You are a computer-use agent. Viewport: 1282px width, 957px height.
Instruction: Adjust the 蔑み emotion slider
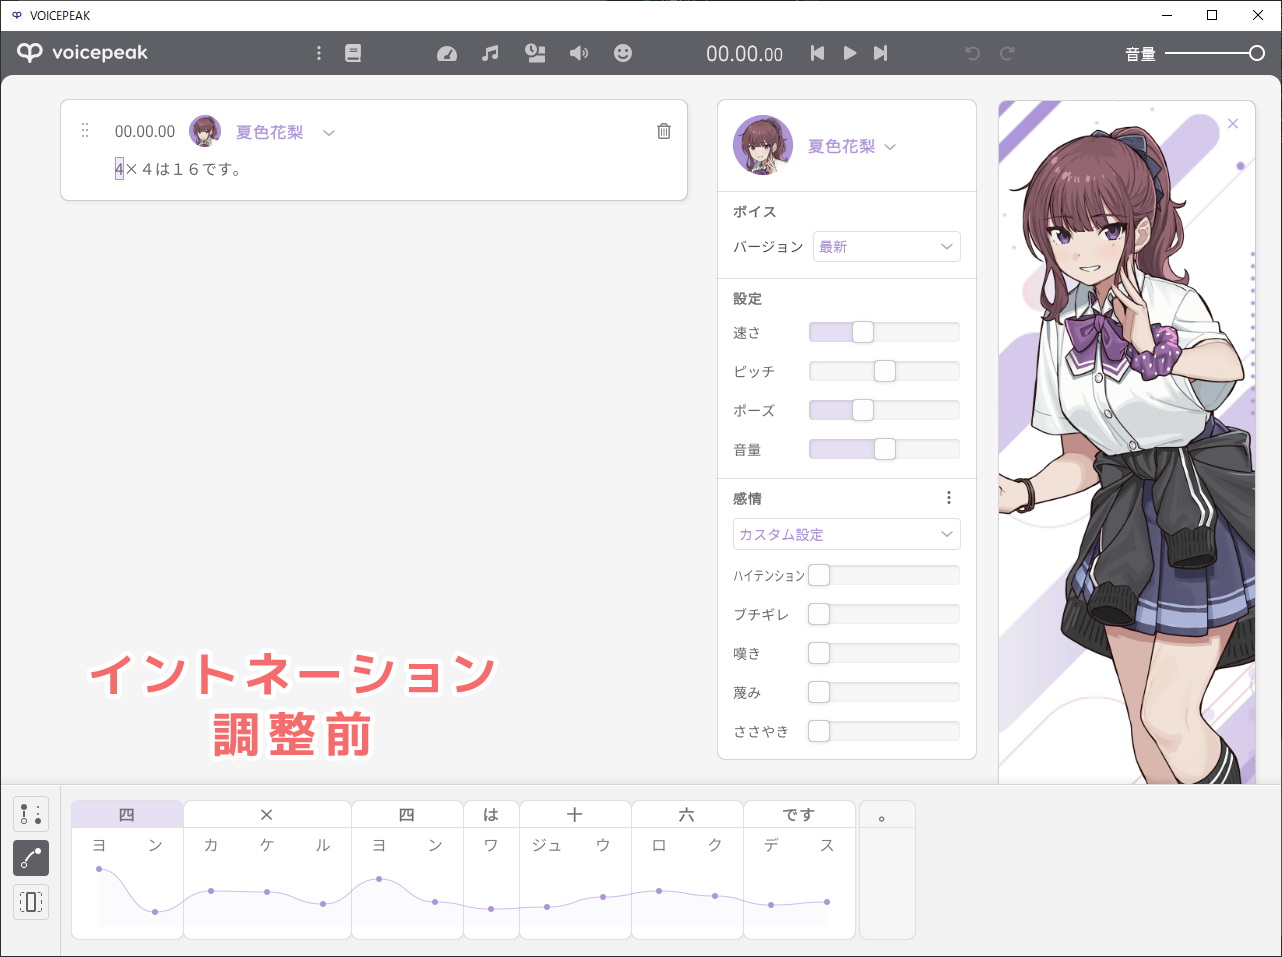[884, 692]
